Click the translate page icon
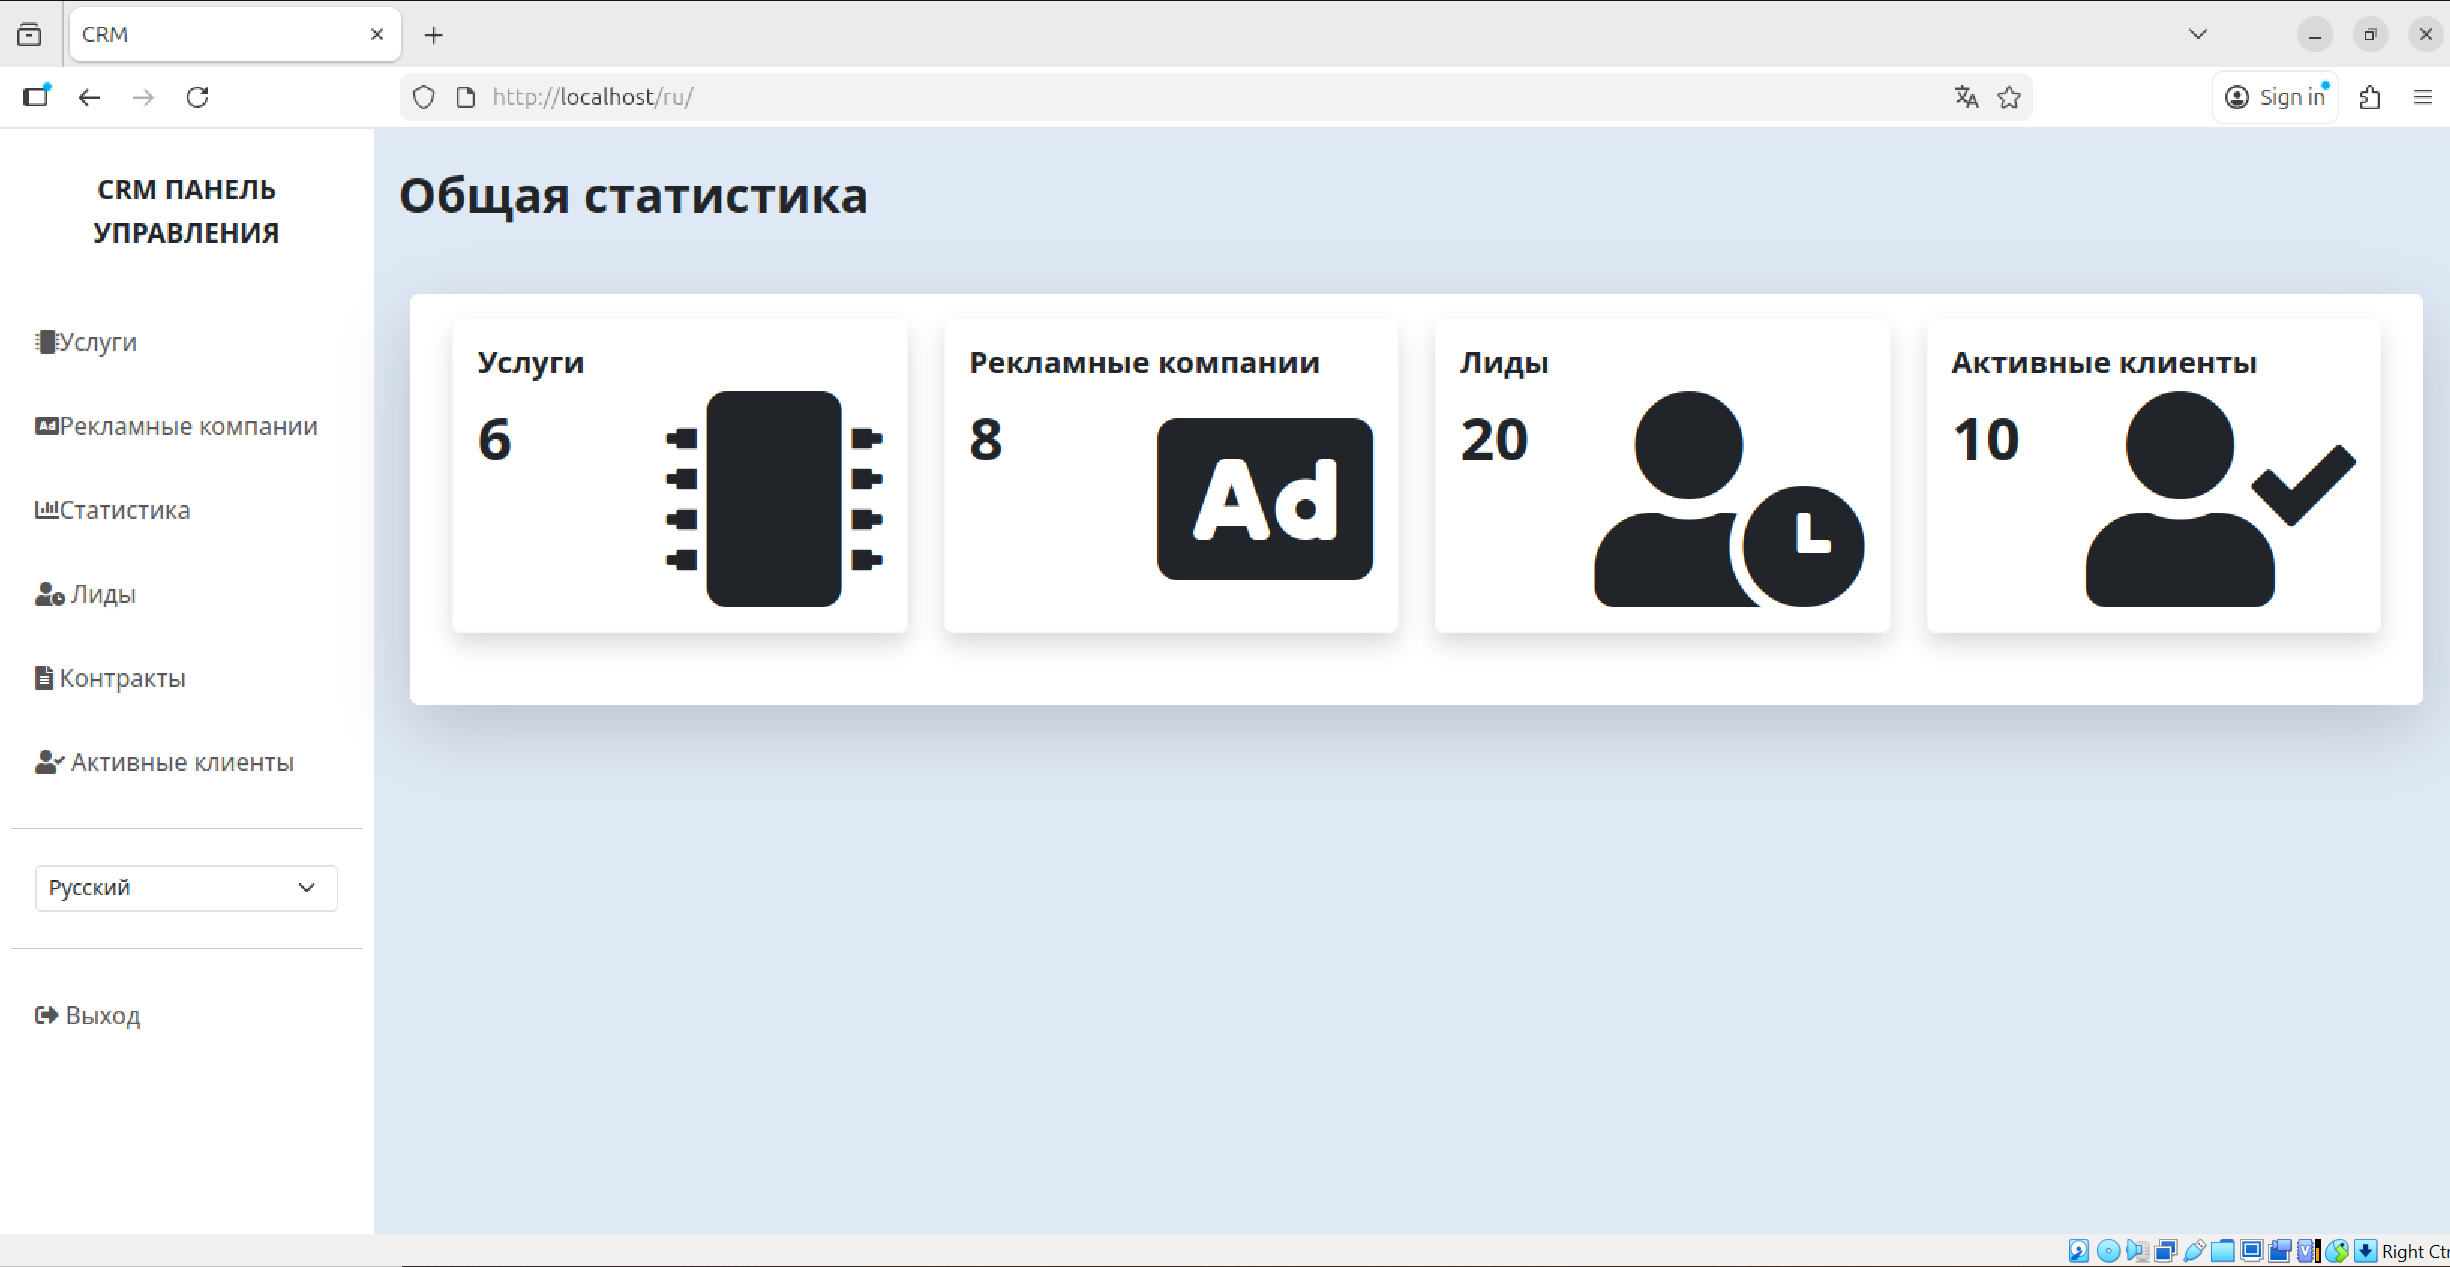 tap(1966, 97)
